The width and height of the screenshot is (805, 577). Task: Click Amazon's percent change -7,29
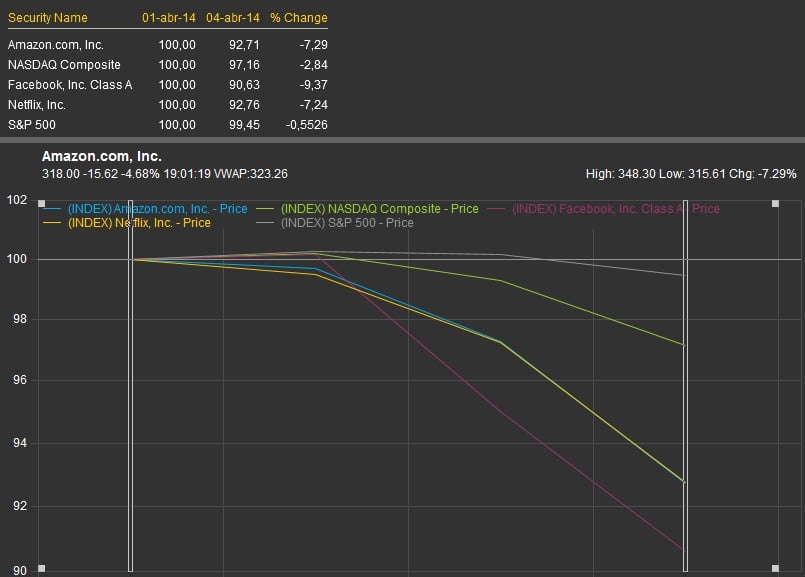tap(314, 45)
